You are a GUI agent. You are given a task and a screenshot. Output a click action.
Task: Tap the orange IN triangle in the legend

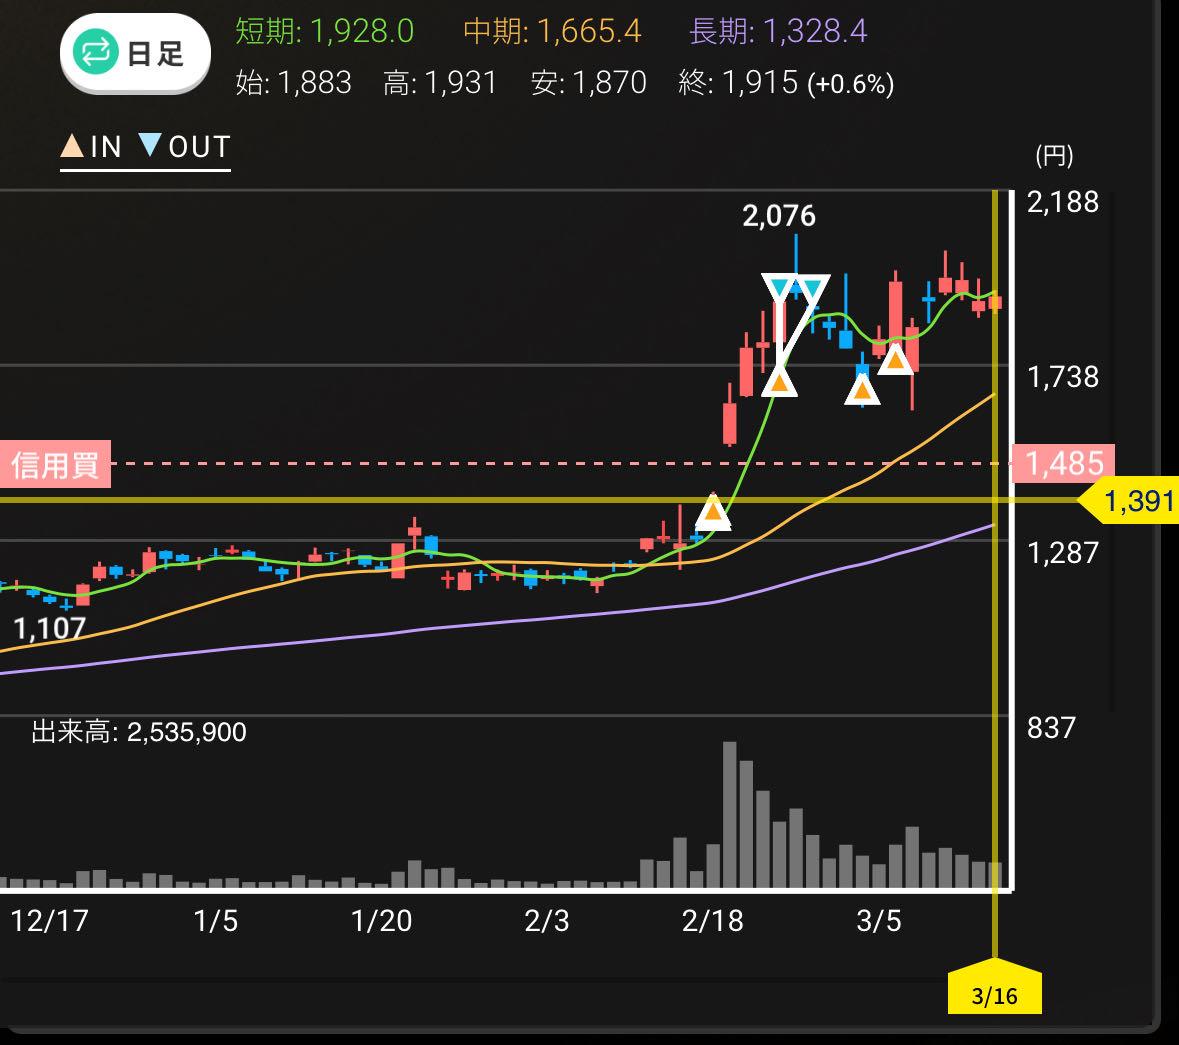click(x=72, y=147)
